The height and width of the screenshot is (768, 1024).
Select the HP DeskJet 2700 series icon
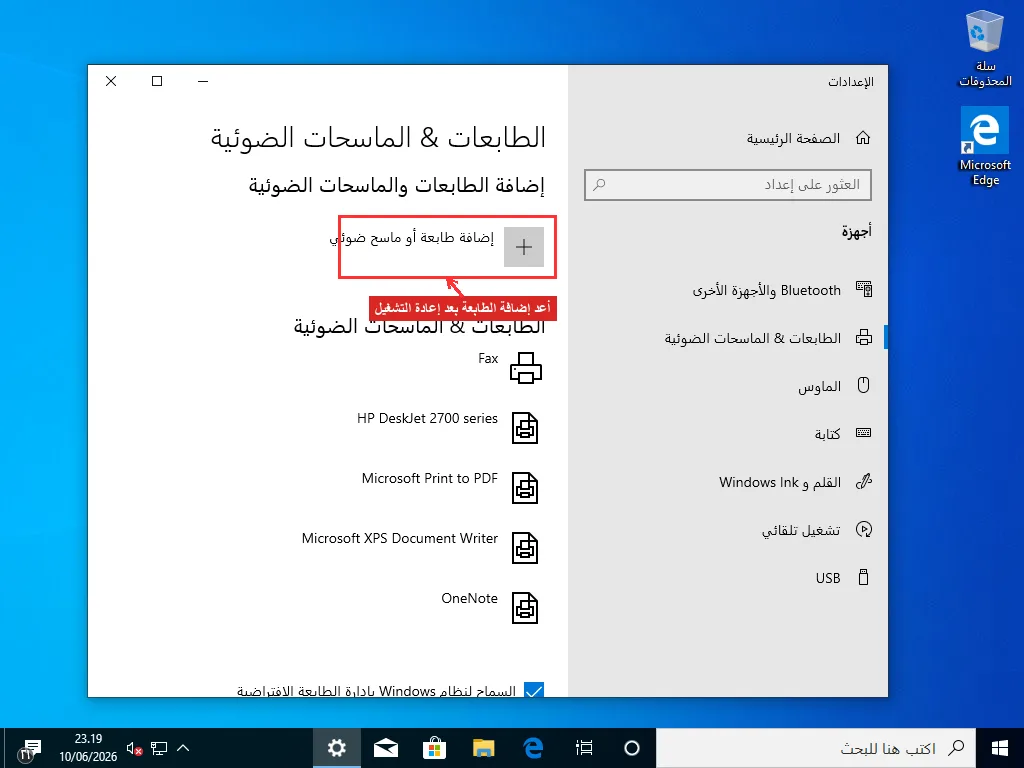[525, 428]
